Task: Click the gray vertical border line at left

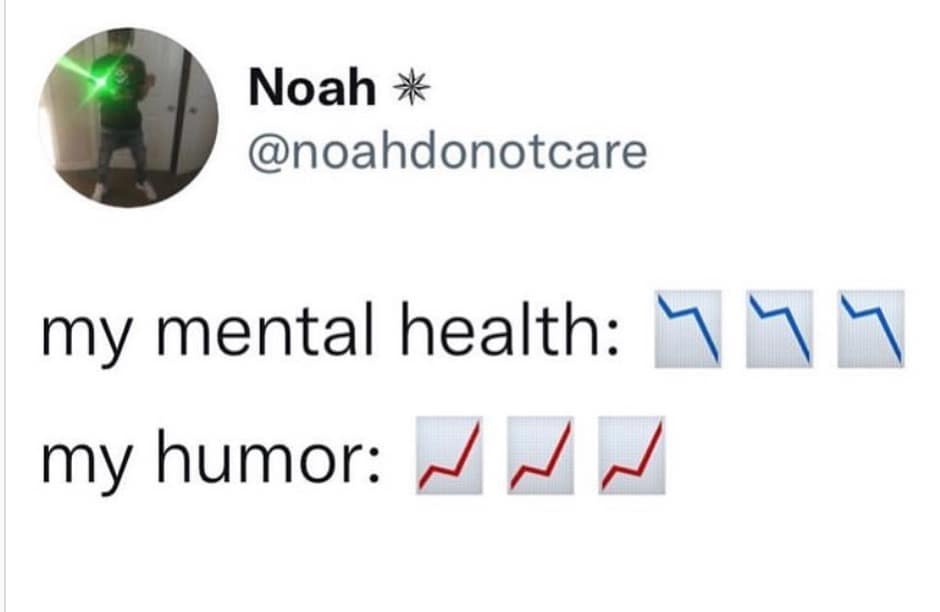Action: 5,306
